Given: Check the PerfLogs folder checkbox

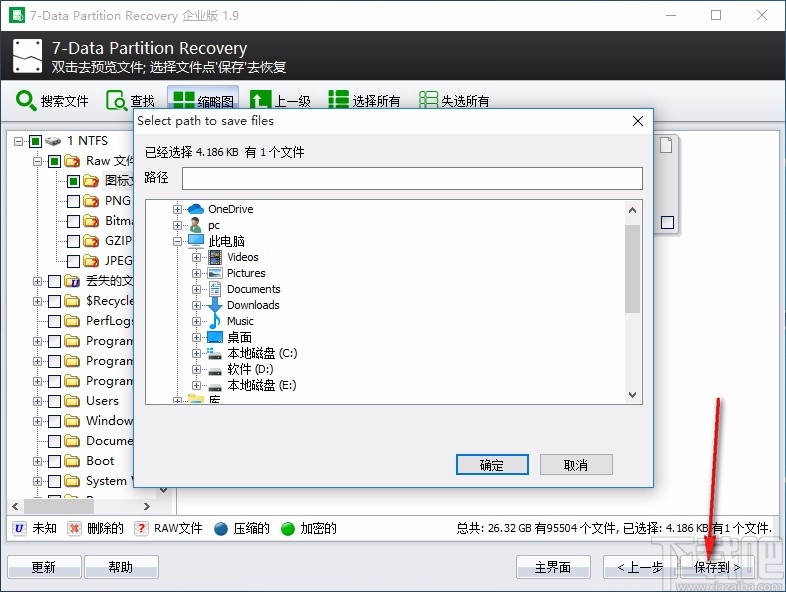Looking at the screenshot, I should click(54, 321).
